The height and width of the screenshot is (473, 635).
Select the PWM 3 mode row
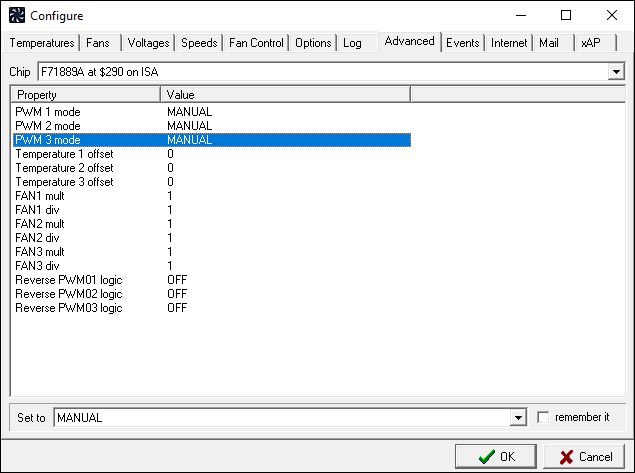(212, 140)
